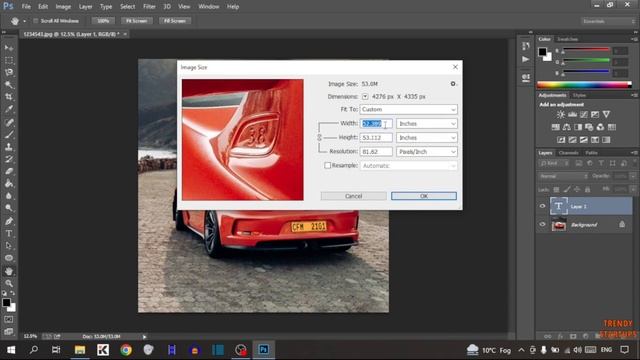Select the Healing Brush tool
Screen dimensions: 640x360
tap(9, 122)
